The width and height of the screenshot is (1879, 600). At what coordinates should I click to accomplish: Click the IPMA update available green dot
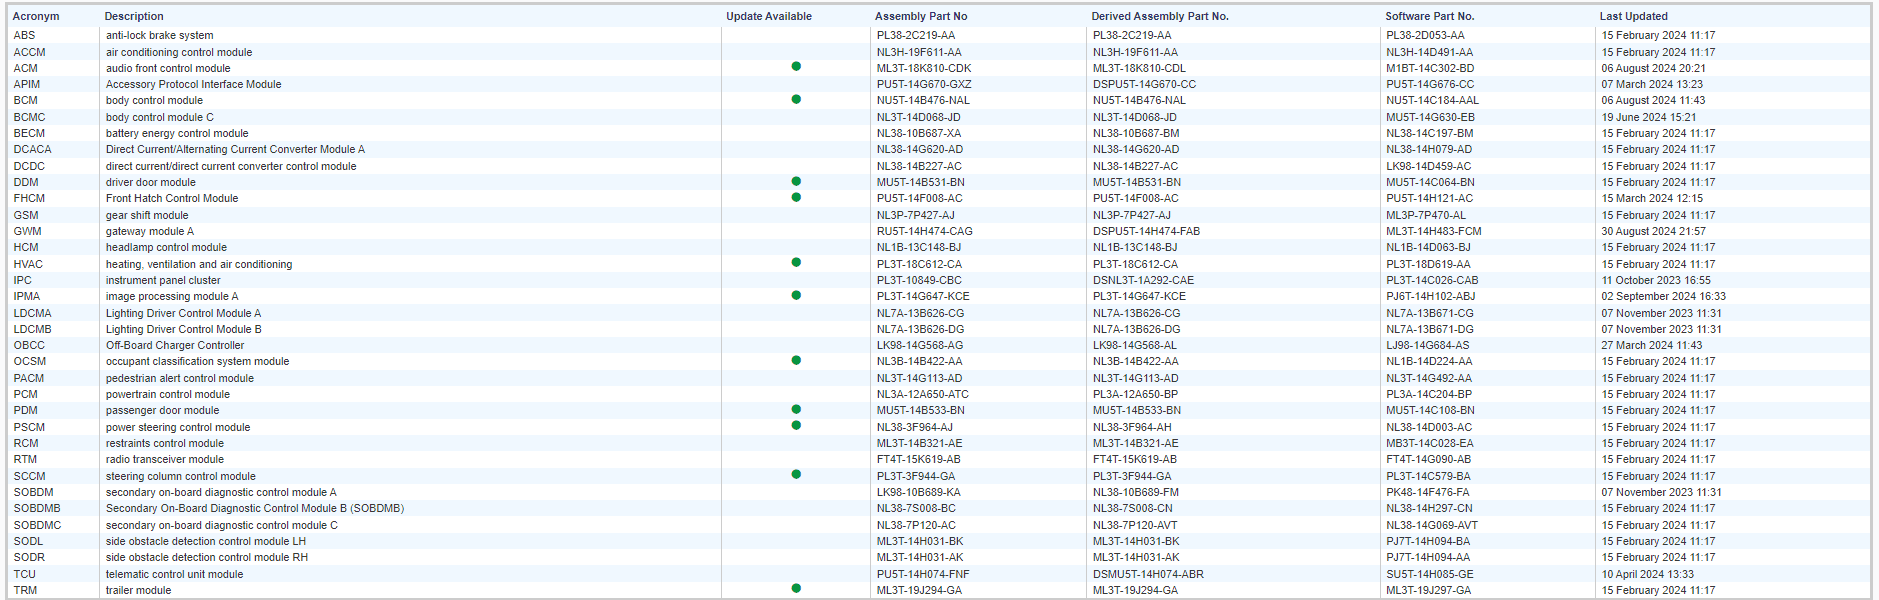796,295
